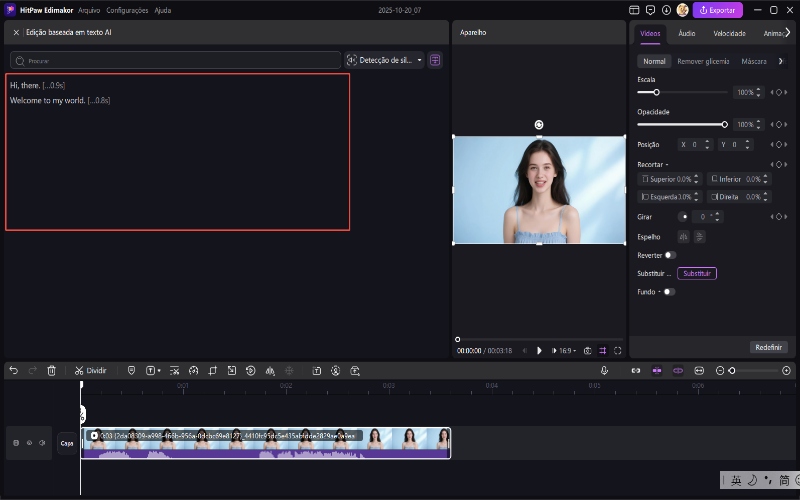Play the video preview

(539, 351)
